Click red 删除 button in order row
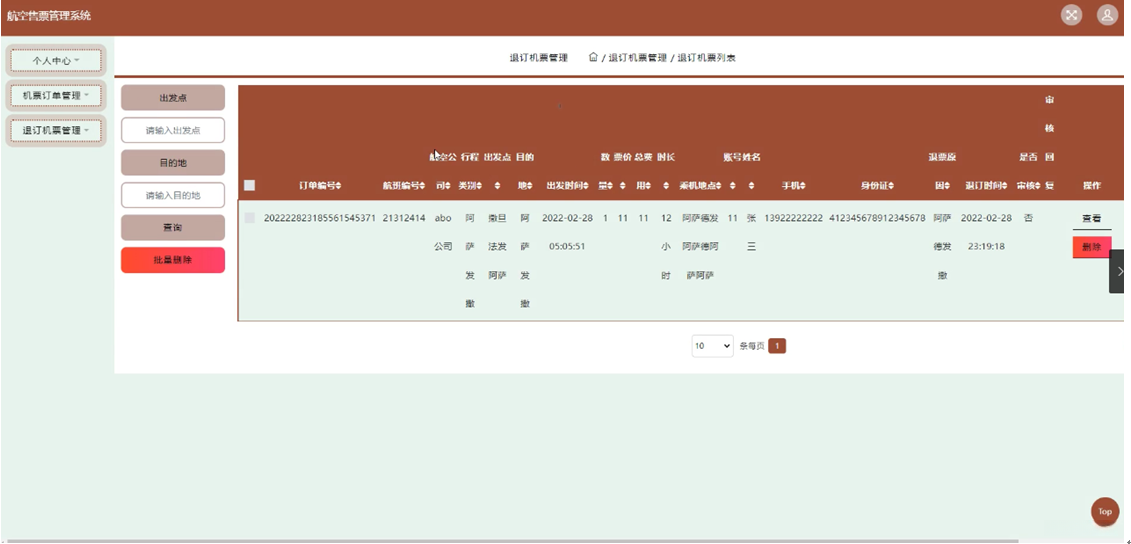This screenshot has width=1131, height=544. 1092,247
